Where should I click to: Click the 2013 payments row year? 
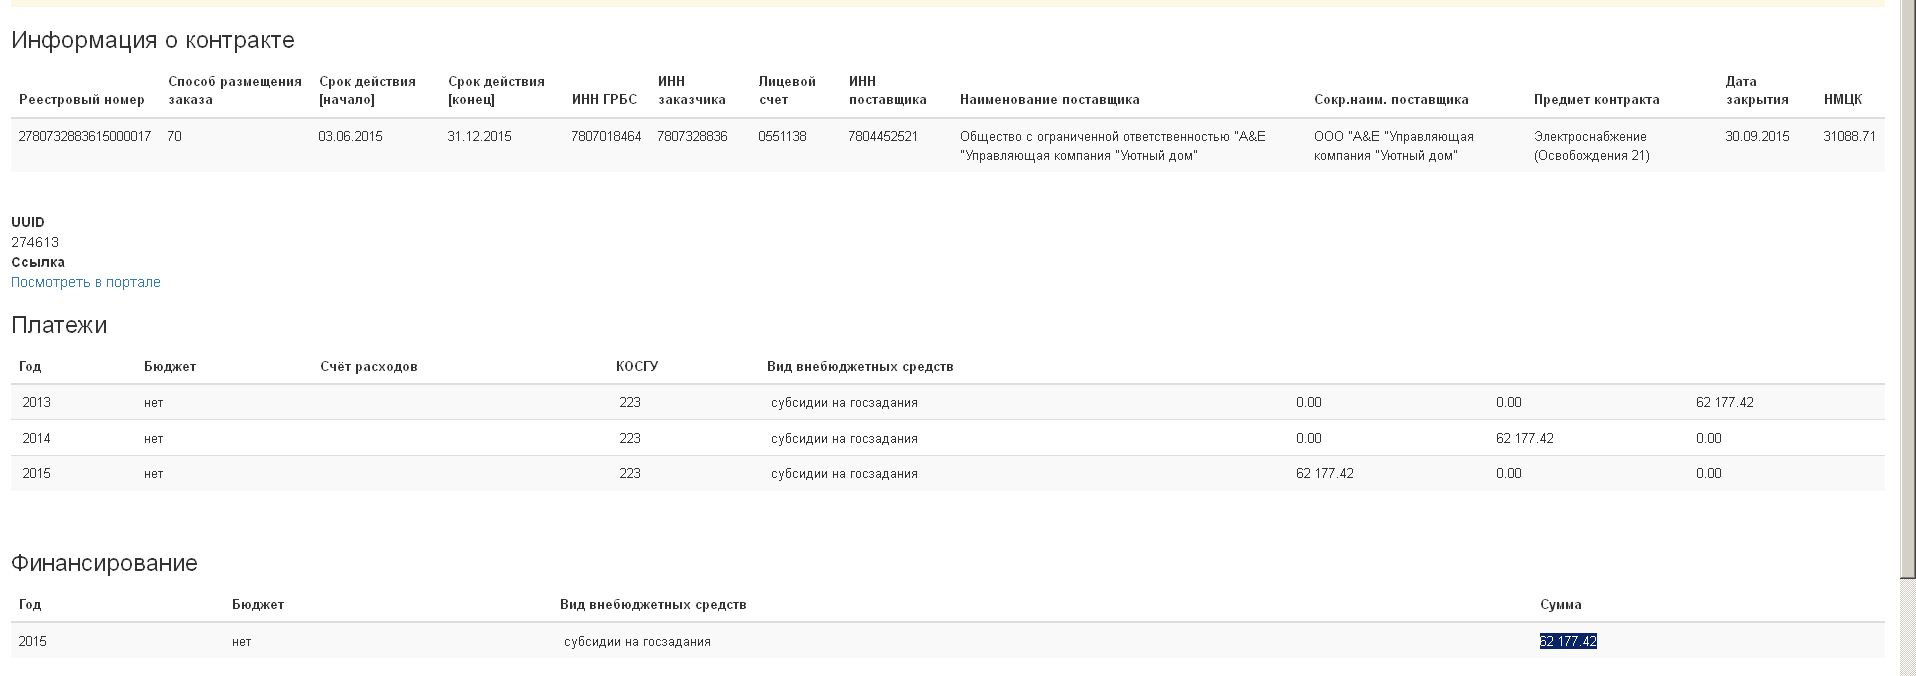point(36,402)
